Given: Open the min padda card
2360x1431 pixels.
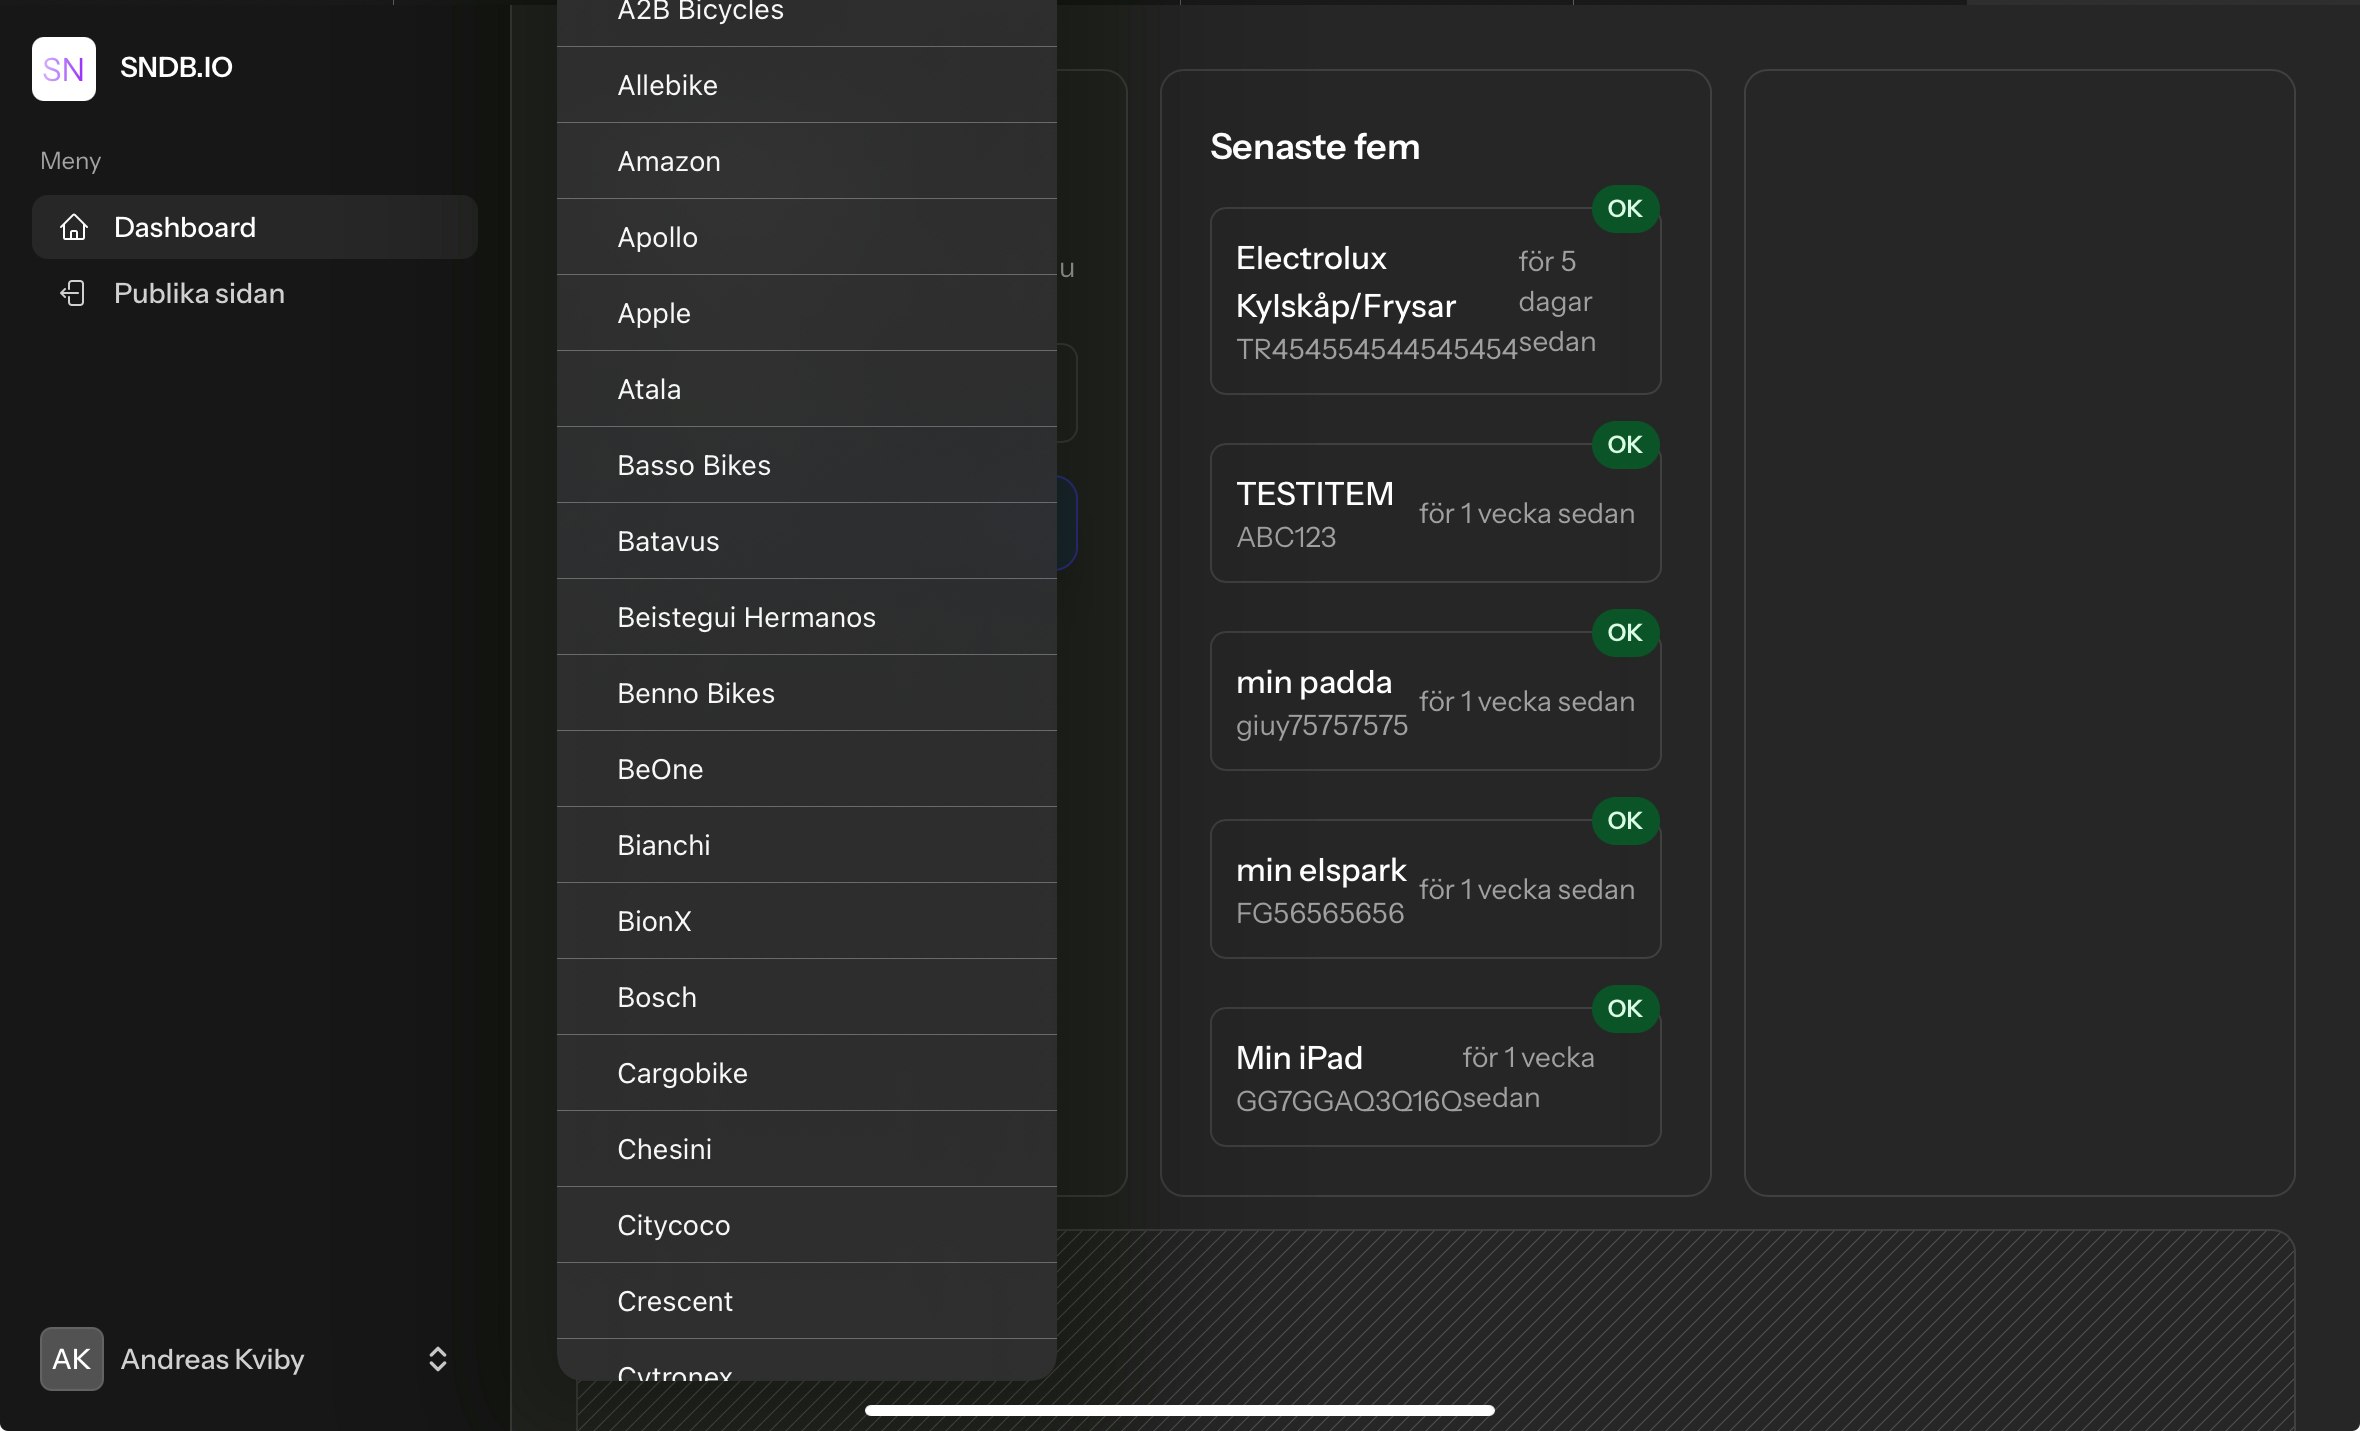Looking at the screenshot, I should (x=1435, y=701).
